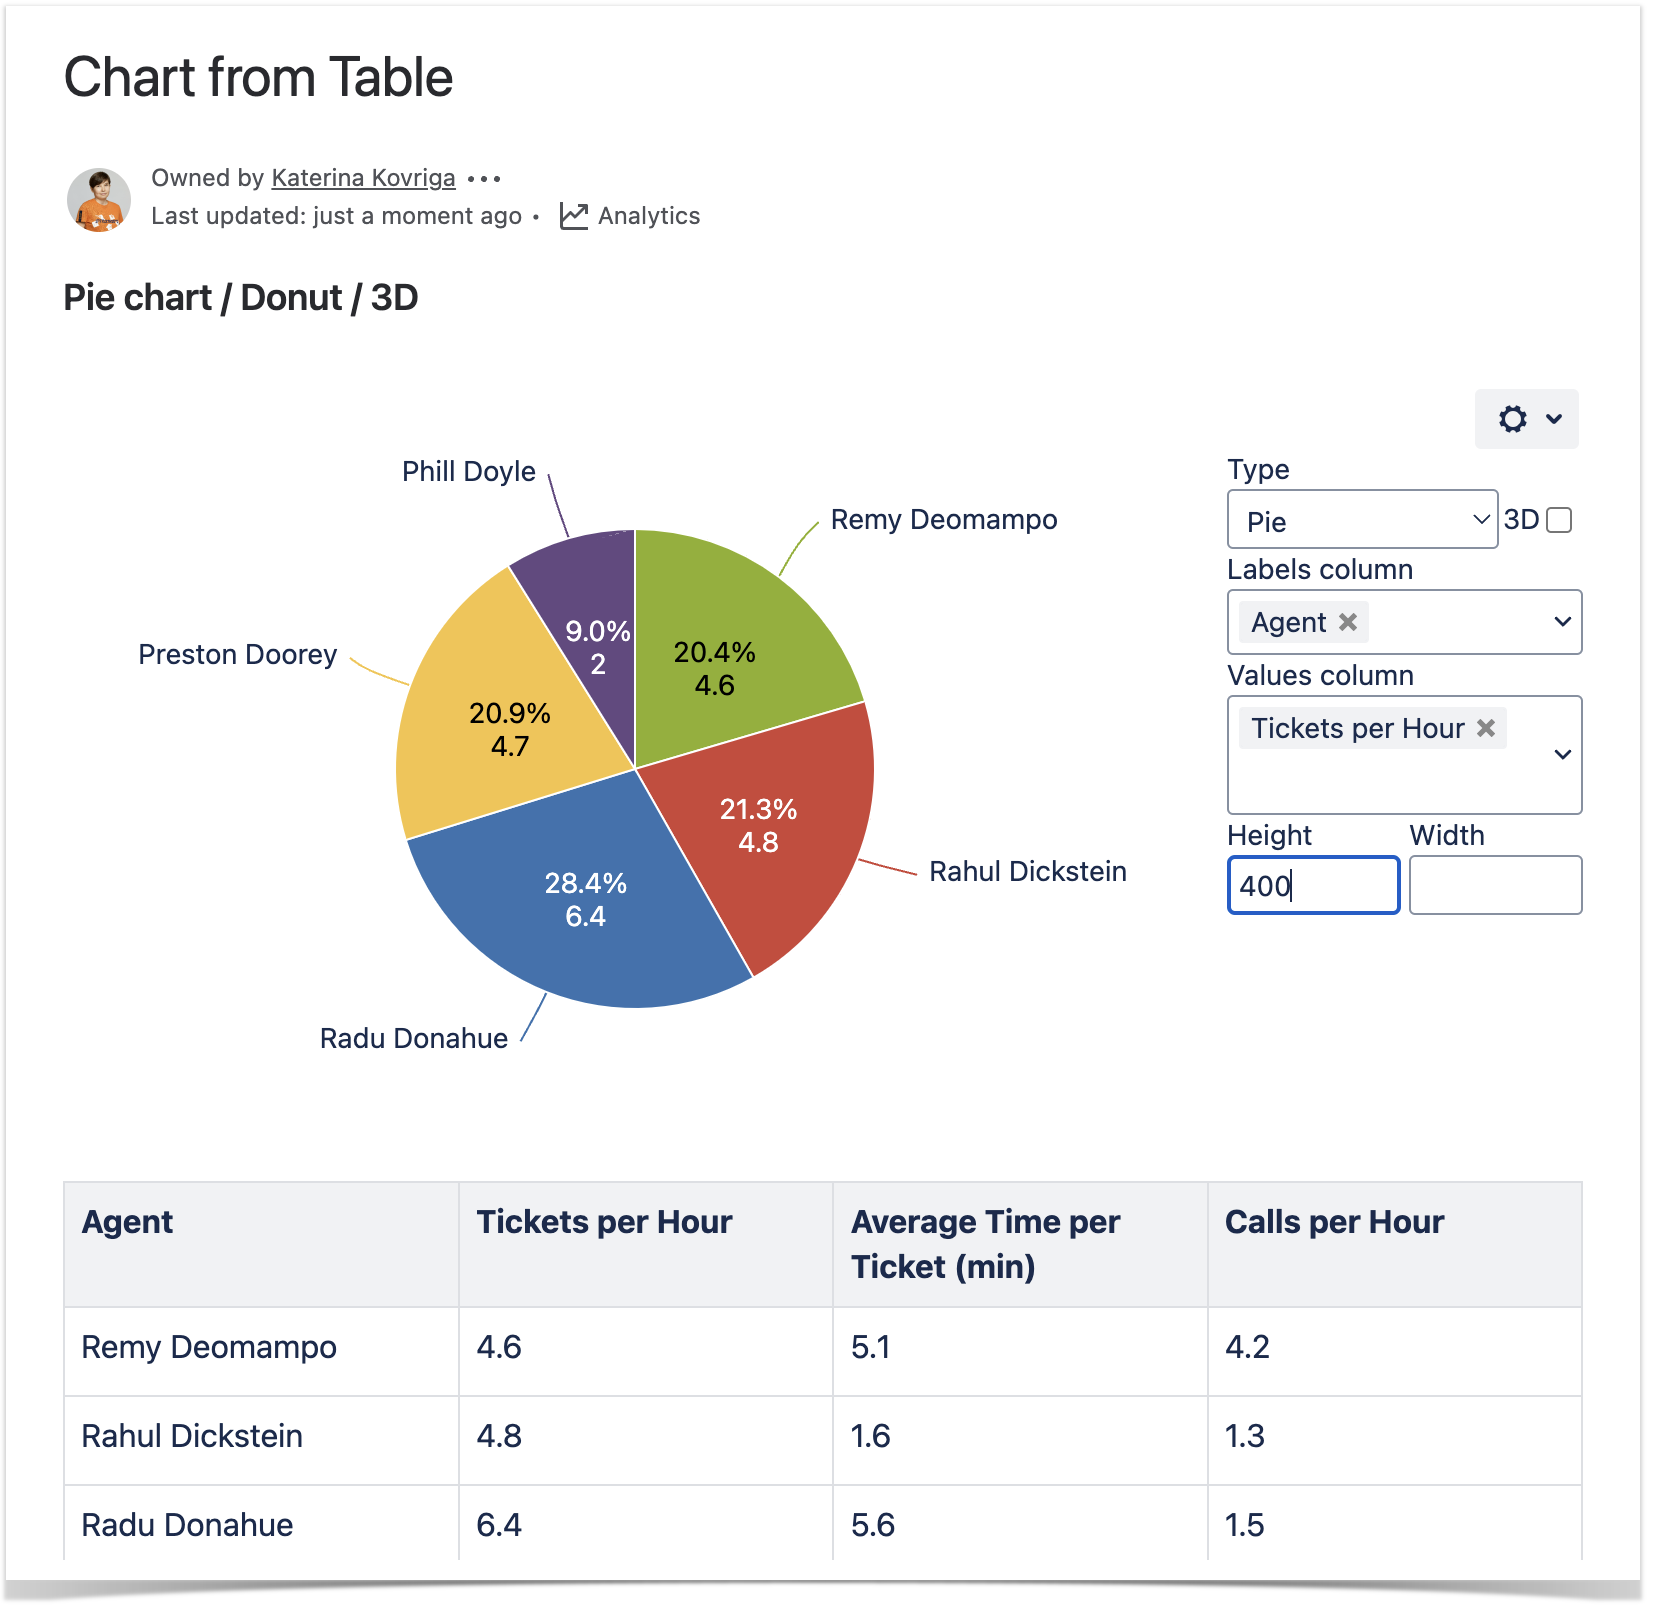Open the Katerina Kovriga owner link
The height and width of the screenshot is (1609, 1654).
pyautogui.click(x=363, y=178)
